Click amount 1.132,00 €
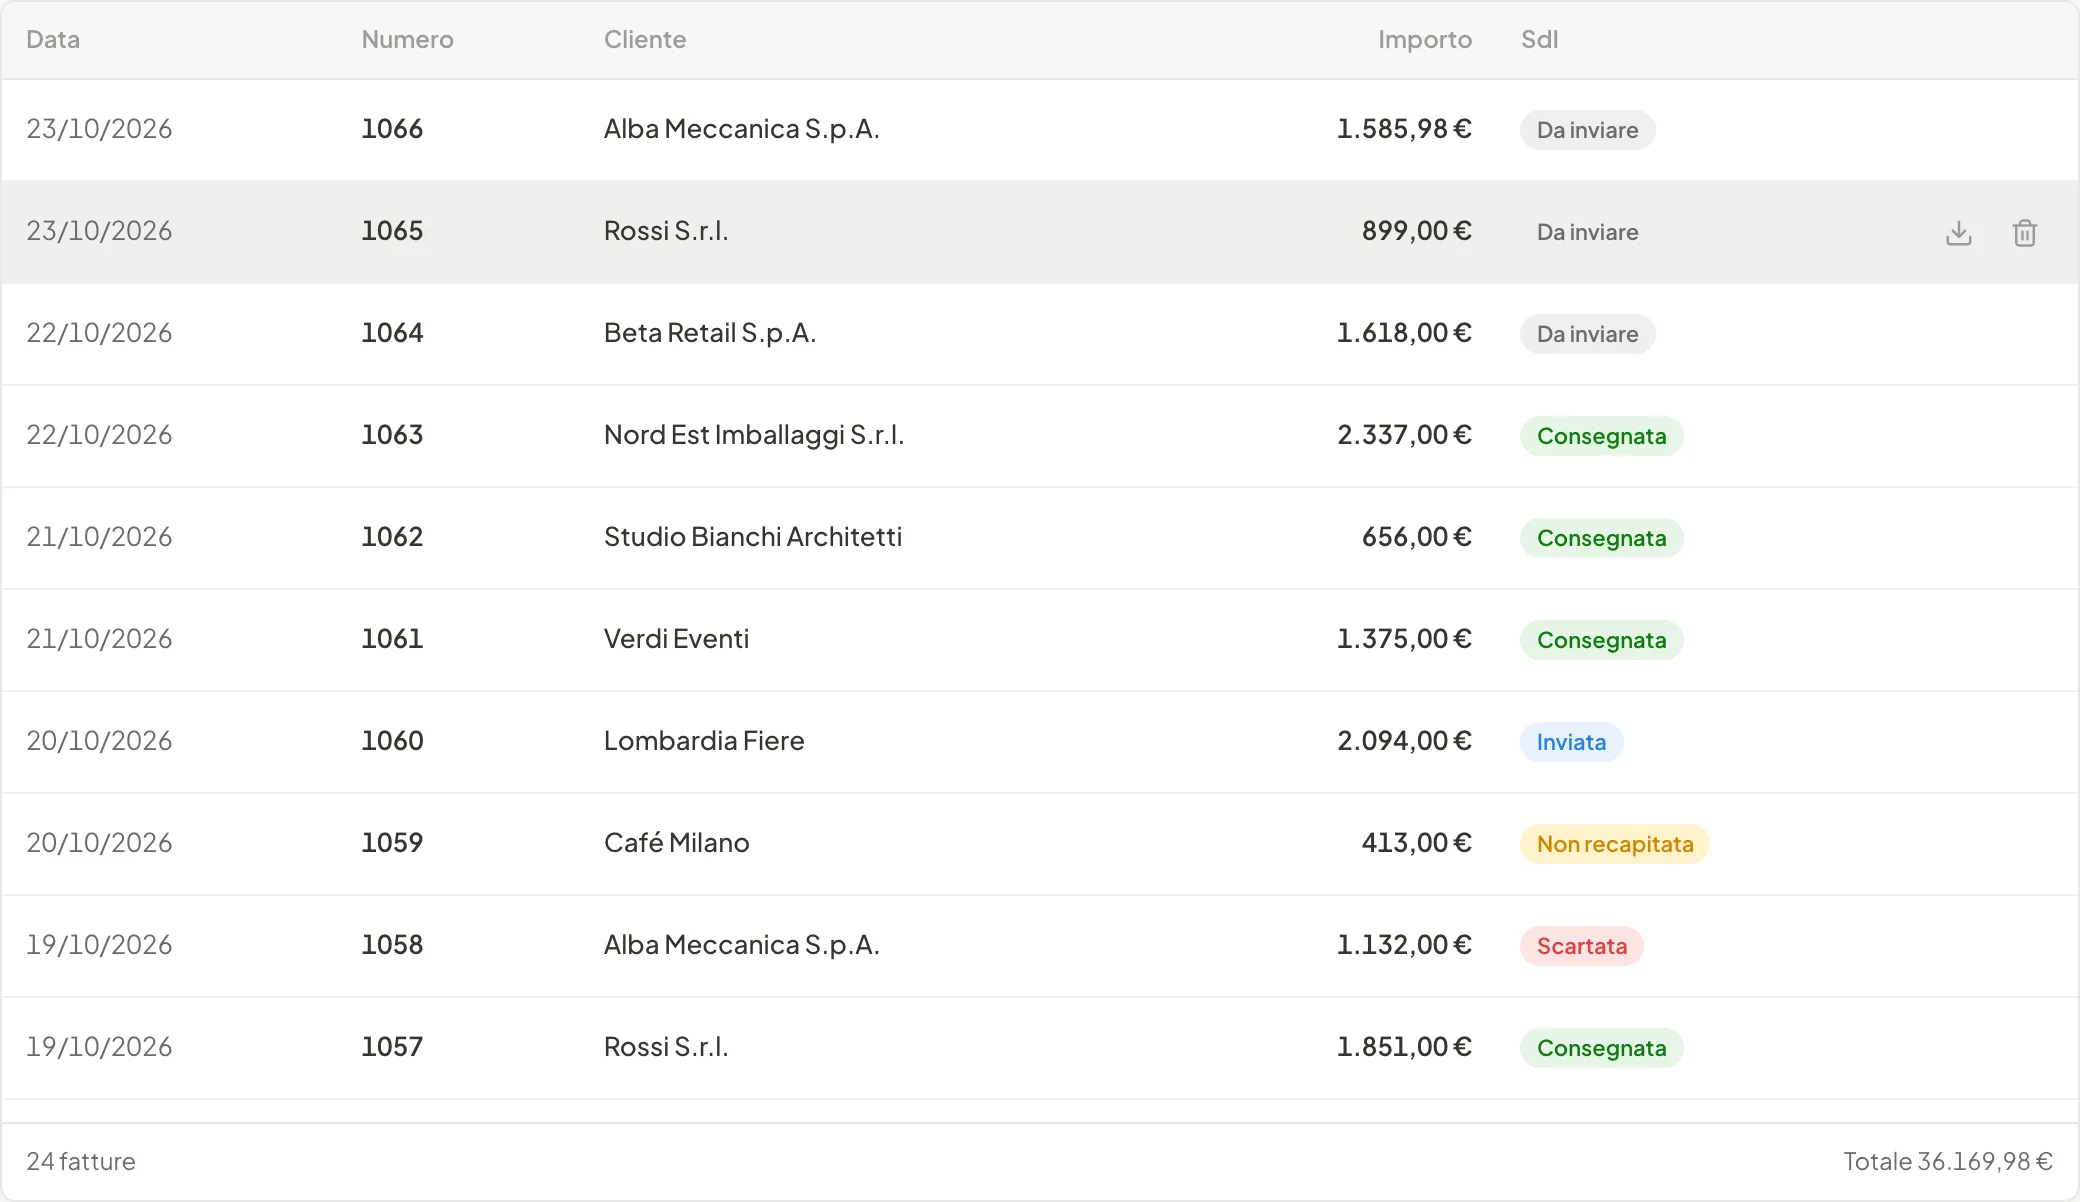The image size is (2080, 1202). (x=1405, y=945)
